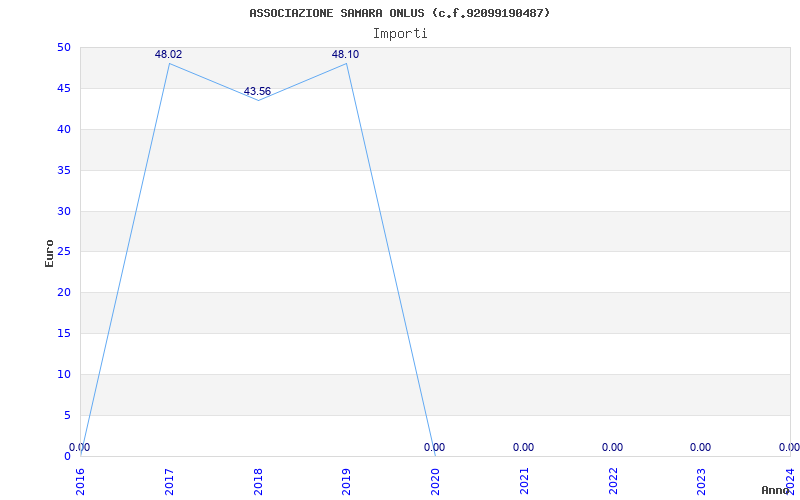Click the 35 tick on Euro axis

point(64,170)
